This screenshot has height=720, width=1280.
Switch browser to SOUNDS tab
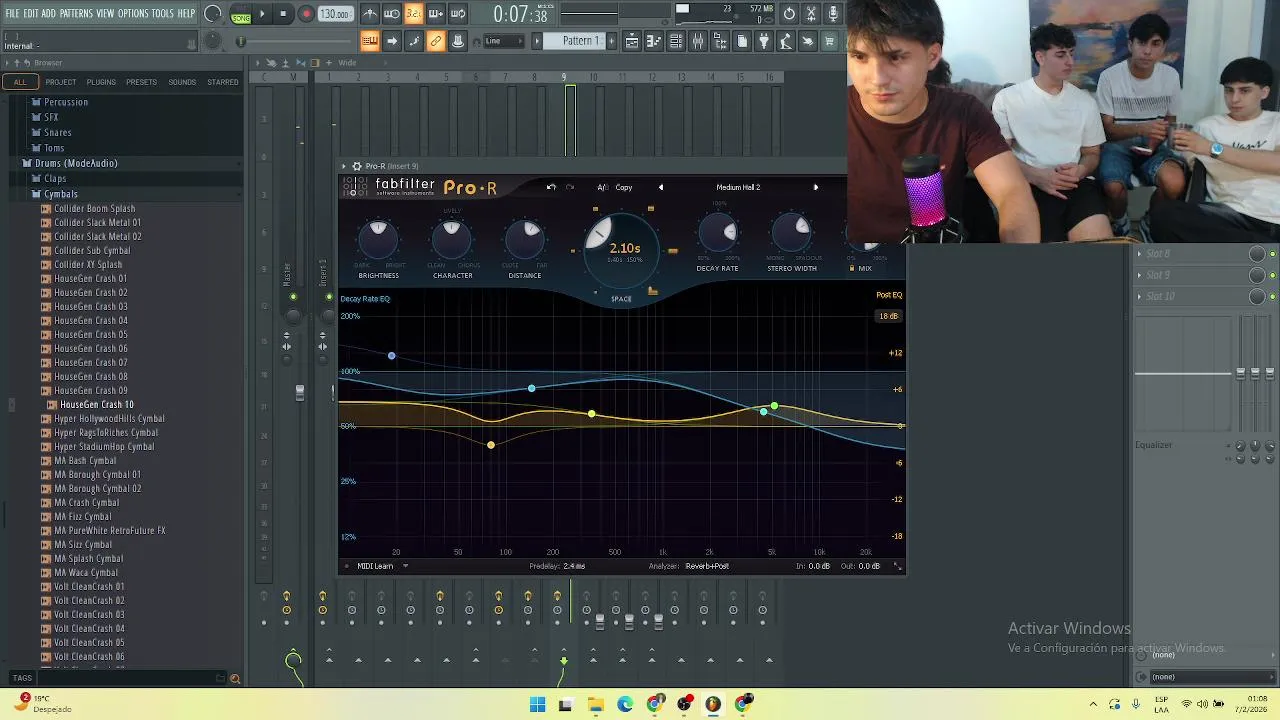pyautogui.click(x=182, y=82)
